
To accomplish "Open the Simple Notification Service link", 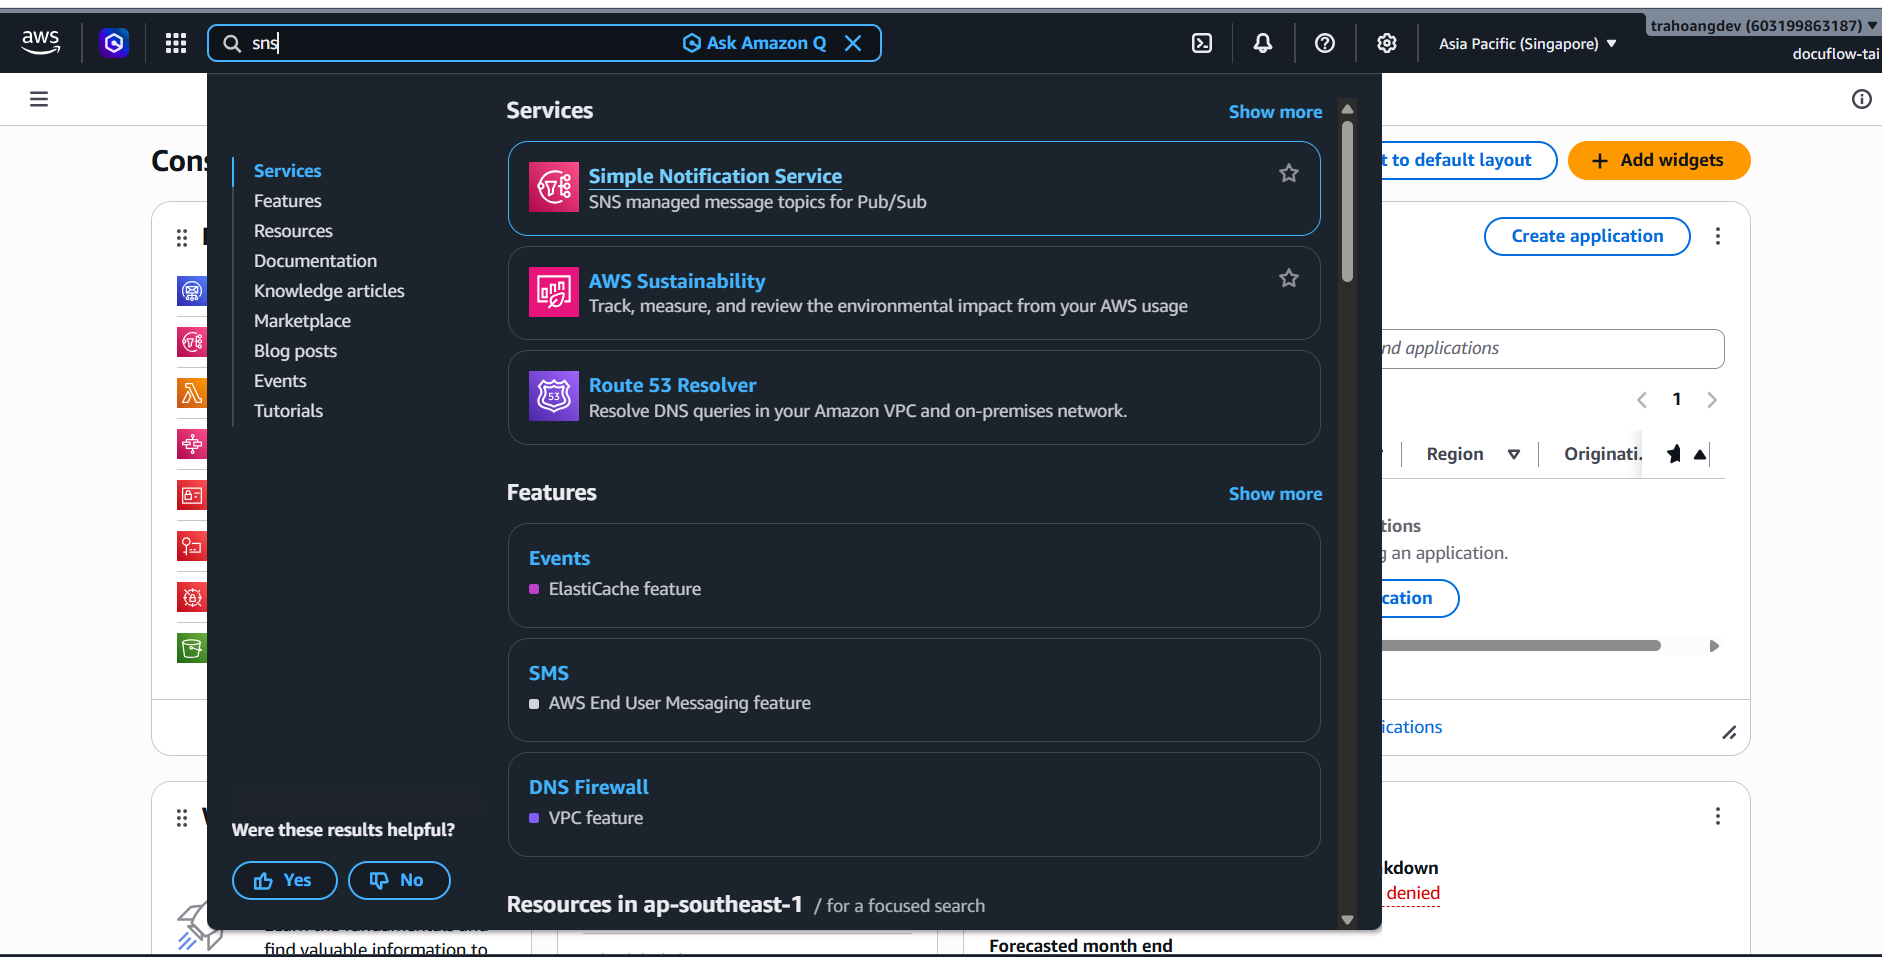I will 715,176.
